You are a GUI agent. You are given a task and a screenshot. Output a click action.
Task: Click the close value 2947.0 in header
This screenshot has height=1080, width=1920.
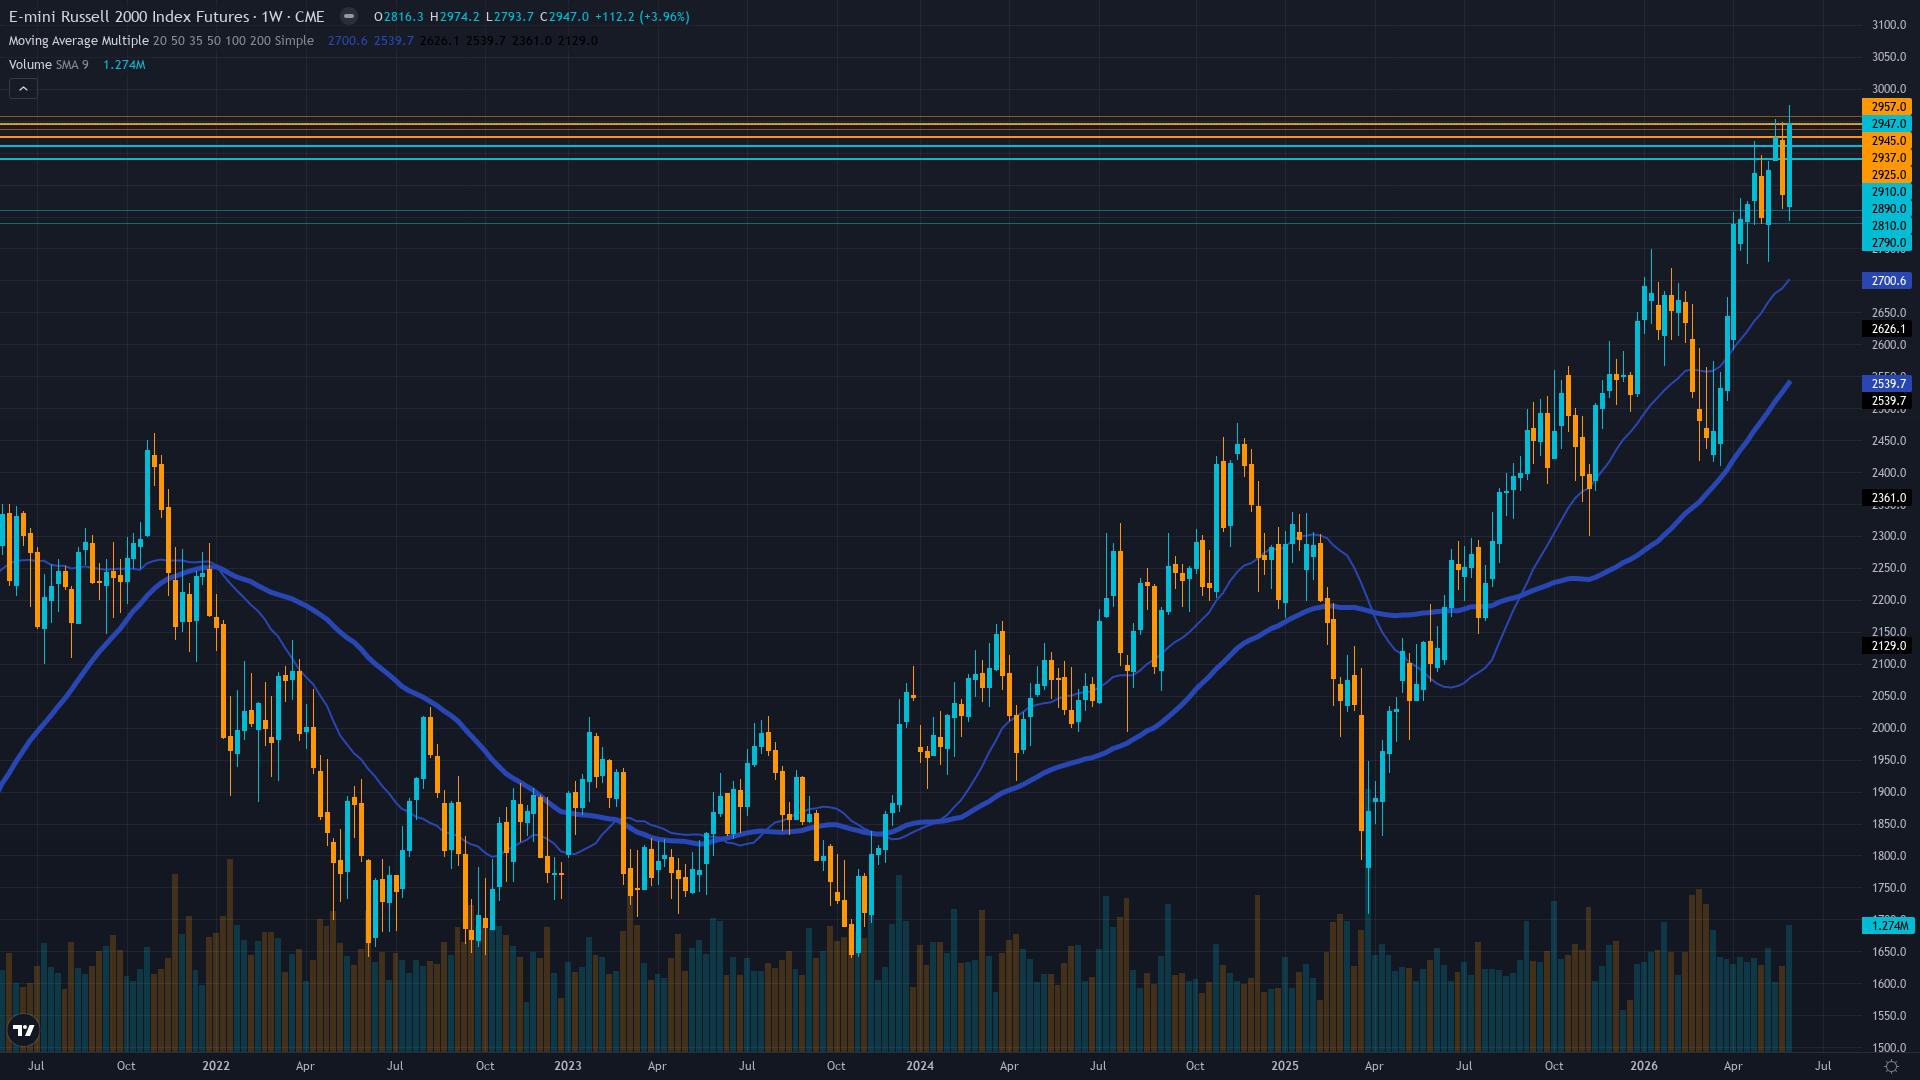[568, 17]
